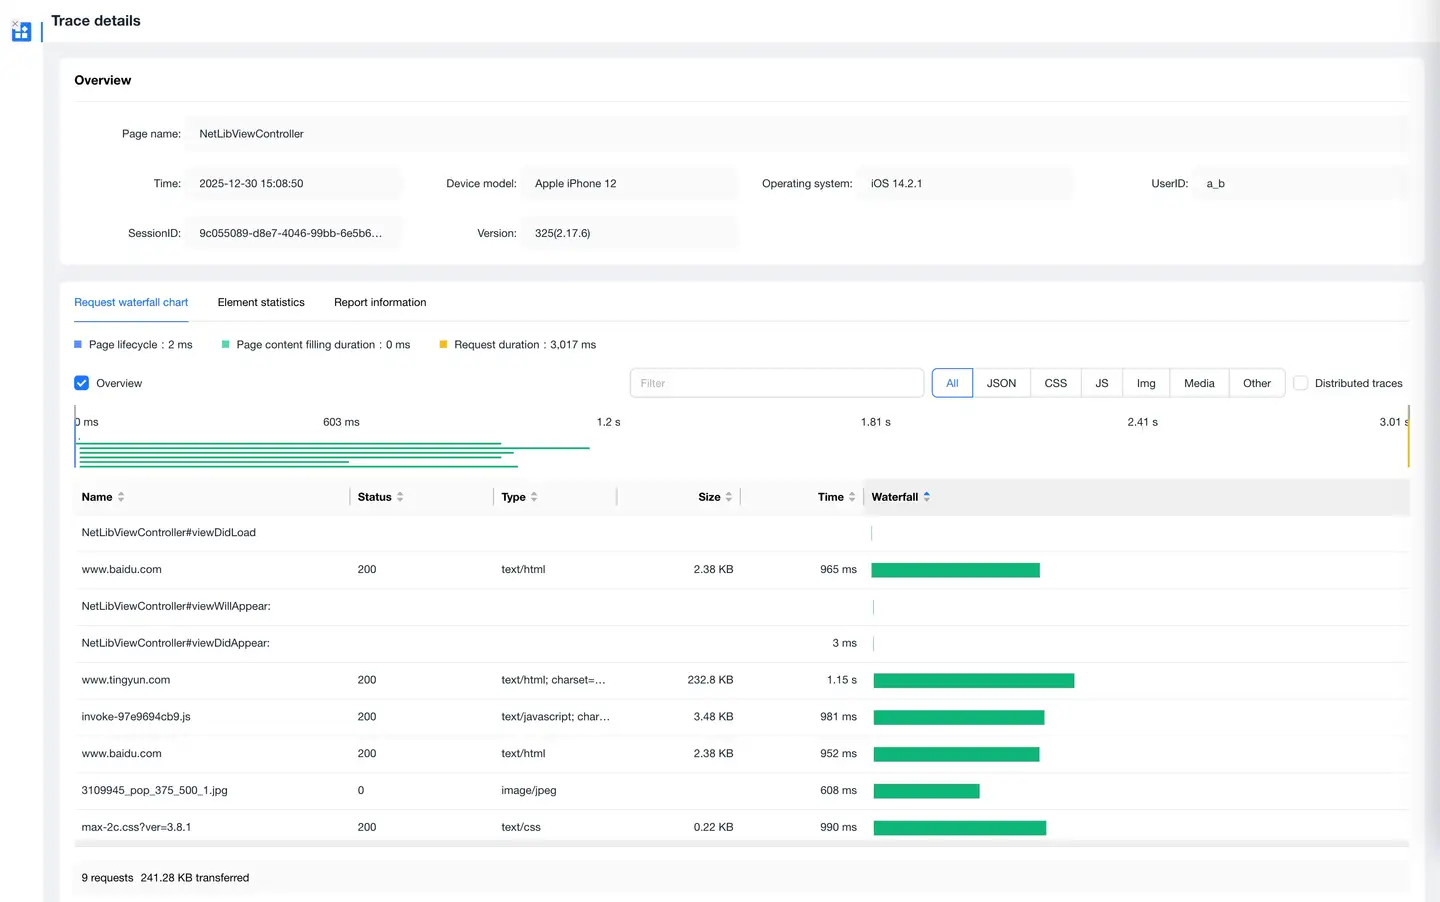Sort by Status column sort icon
The height and width of the screenshot is (902, 1440).
pyautogui.click(x=400, y=497)
